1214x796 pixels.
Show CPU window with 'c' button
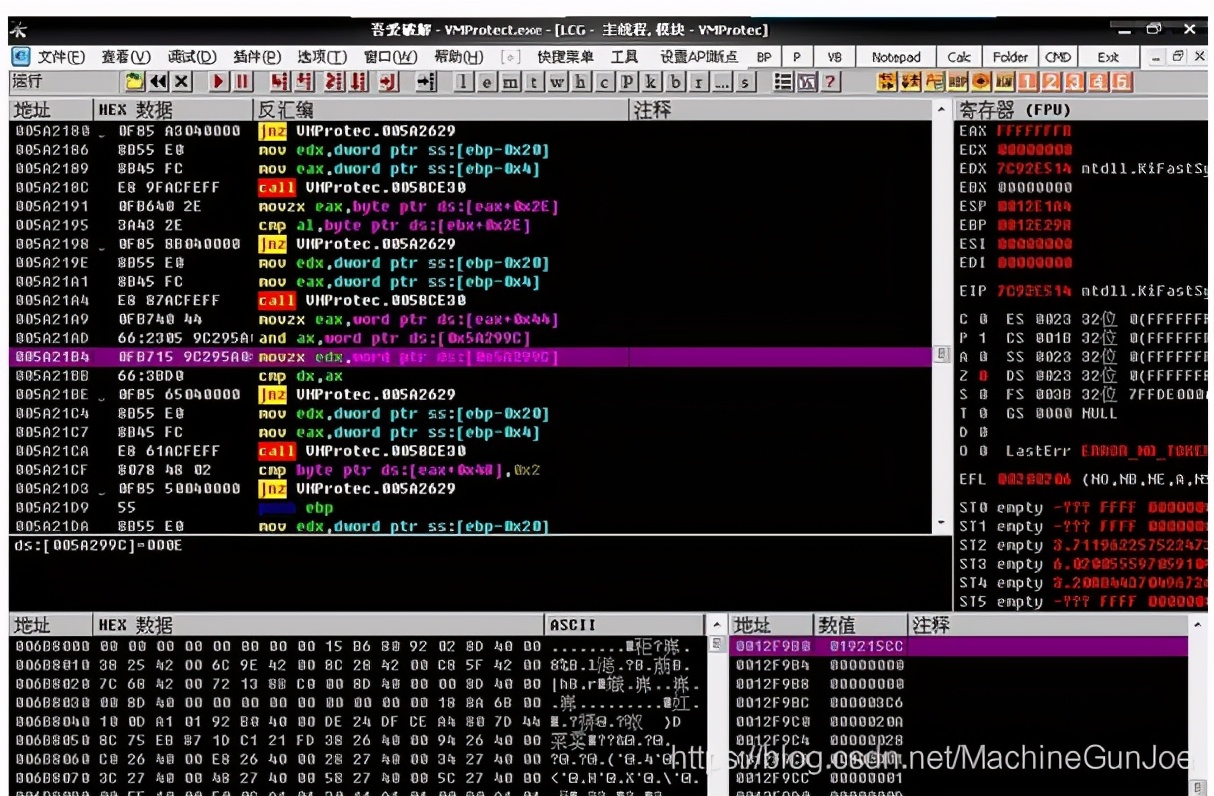tap(603, 82)
